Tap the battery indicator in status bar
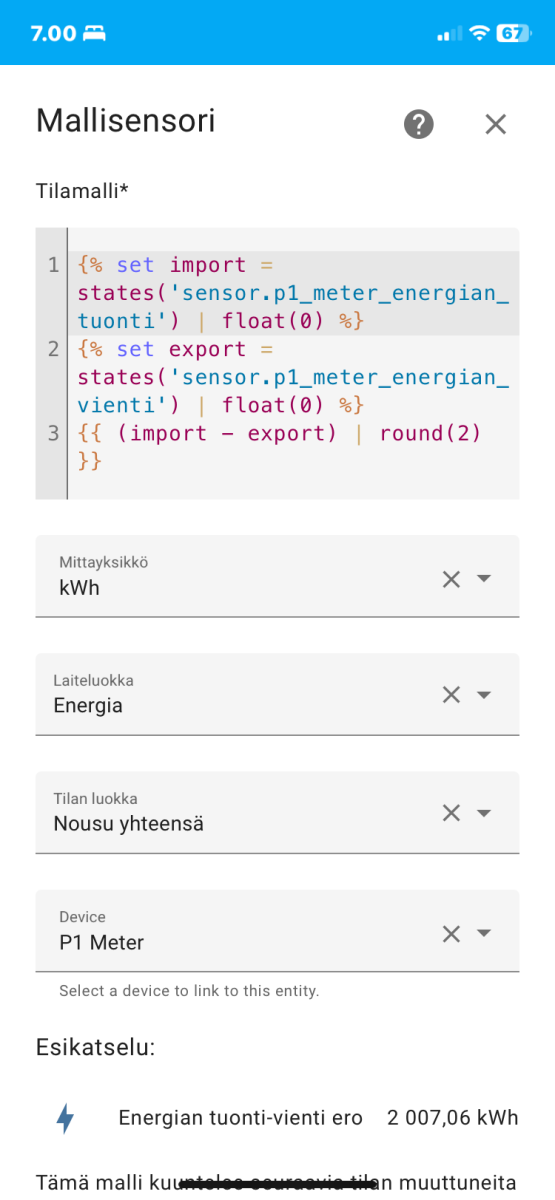The width and height of the screenshot is (555, 1200). click(x=512, y=33)
